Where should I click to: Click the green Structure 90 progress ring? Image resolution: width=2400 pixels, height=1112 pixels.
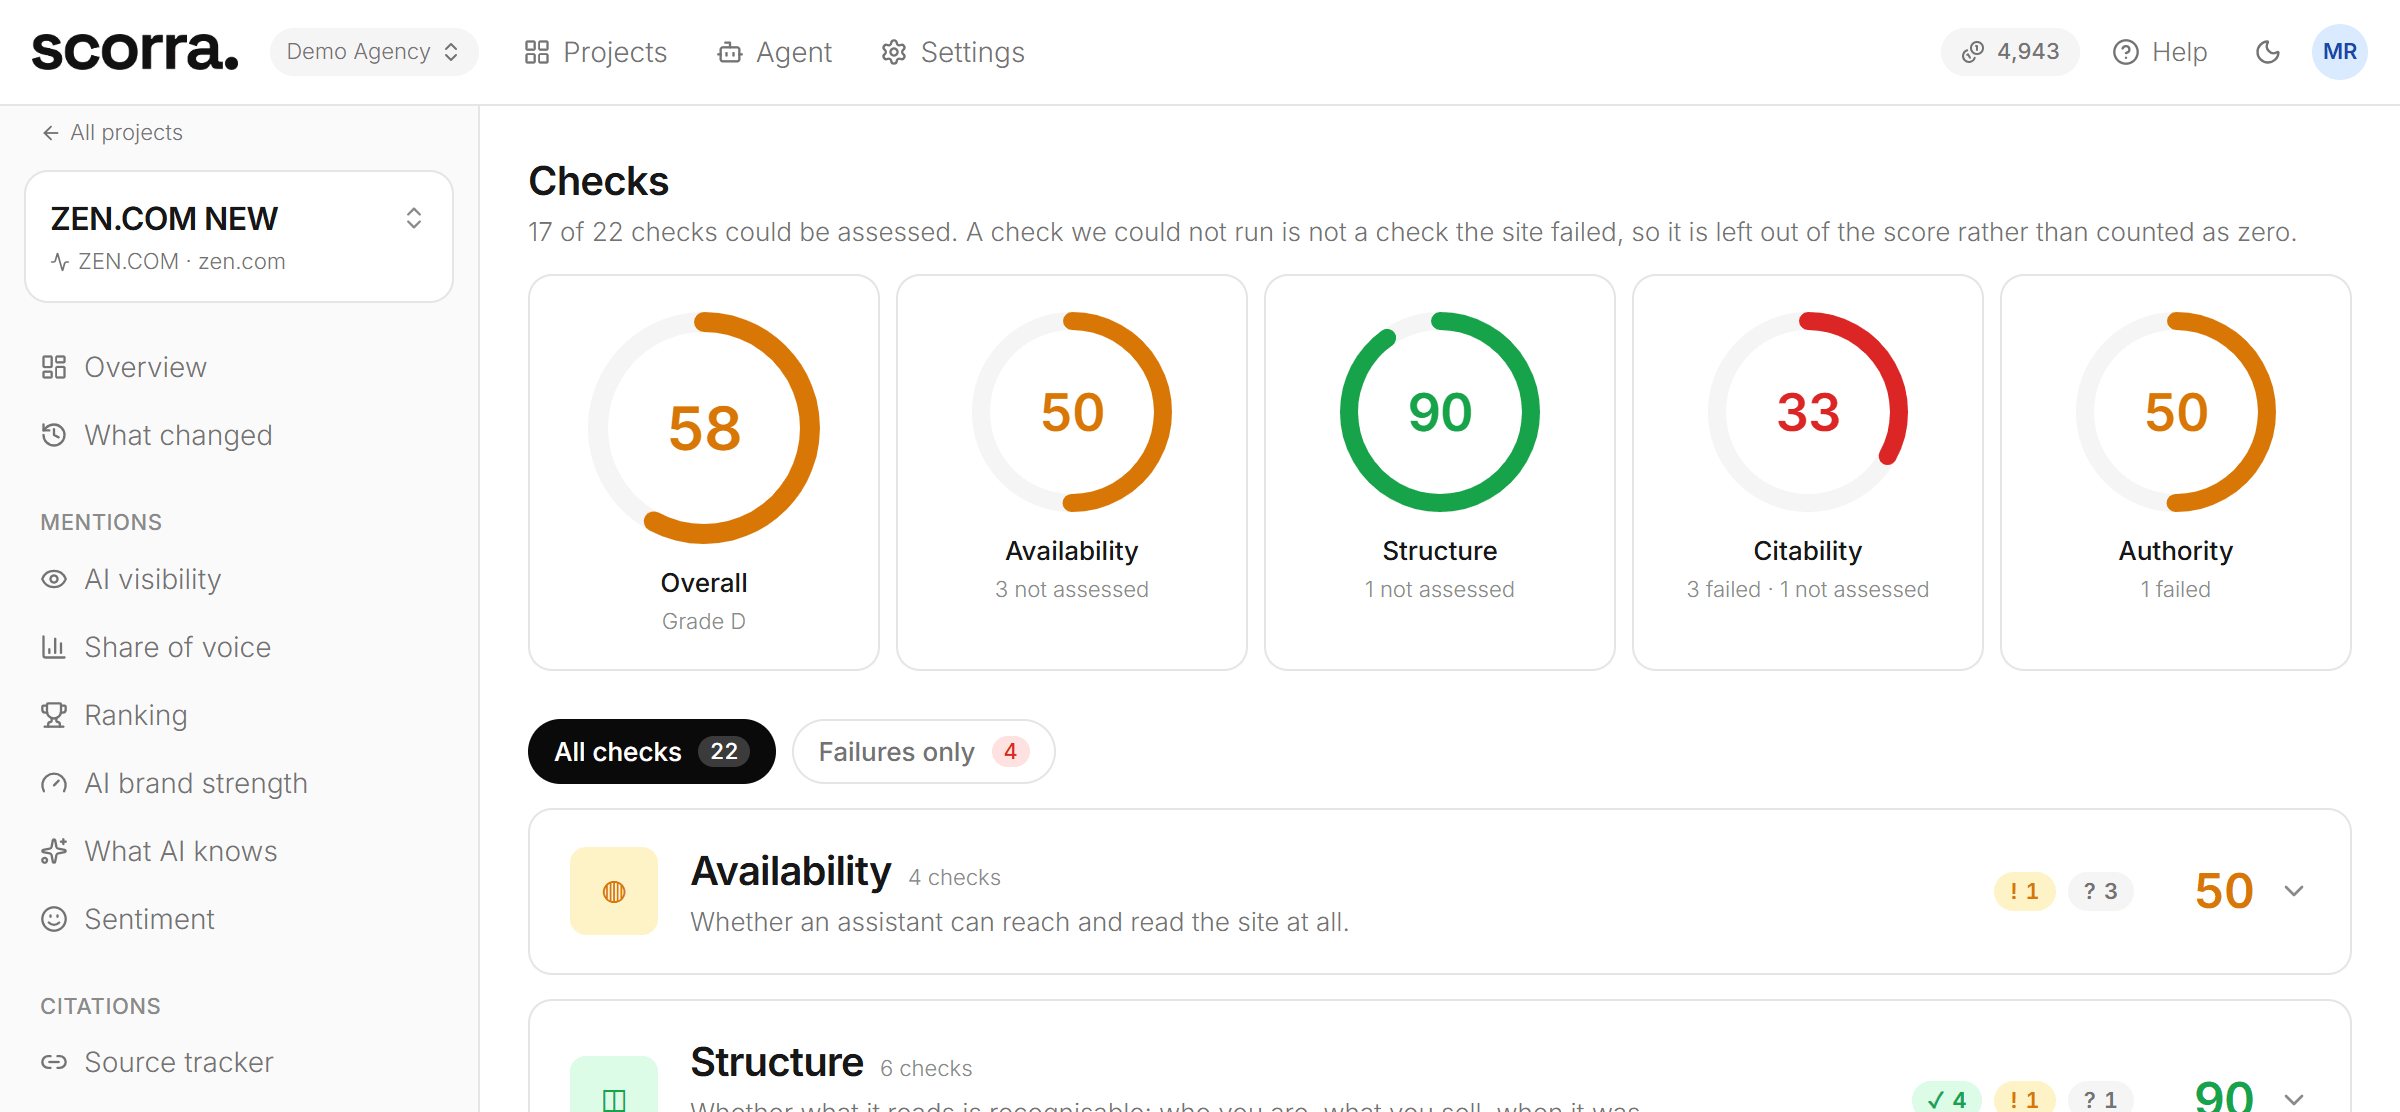coord(1440,412)
